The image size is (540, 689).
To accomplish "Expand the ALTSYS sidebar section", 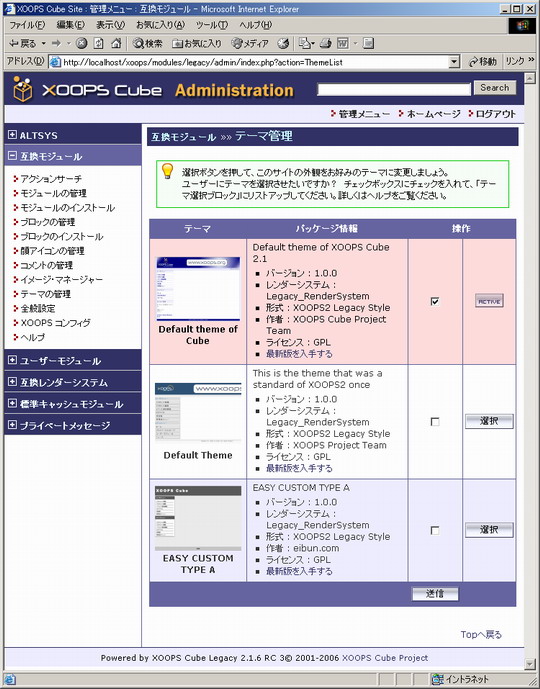I will coord(12,135).
